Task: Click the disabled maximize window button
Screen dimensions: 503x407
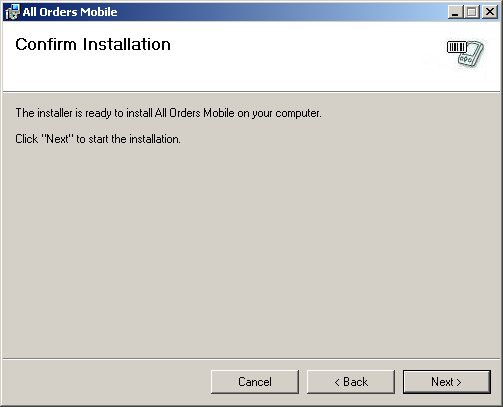Action: coord(472,12)
